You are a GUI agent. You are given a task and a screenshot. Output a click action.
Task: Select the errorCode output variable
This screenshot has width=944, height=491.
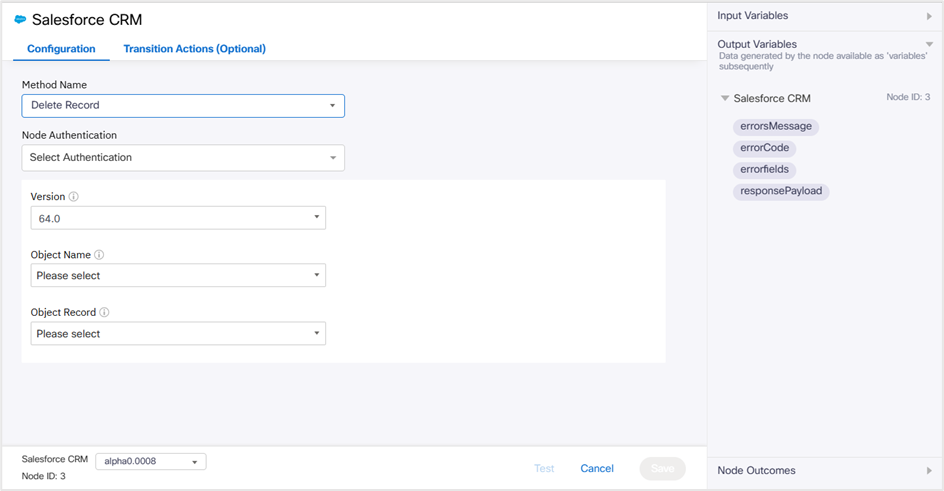click(x=764, y=148)
